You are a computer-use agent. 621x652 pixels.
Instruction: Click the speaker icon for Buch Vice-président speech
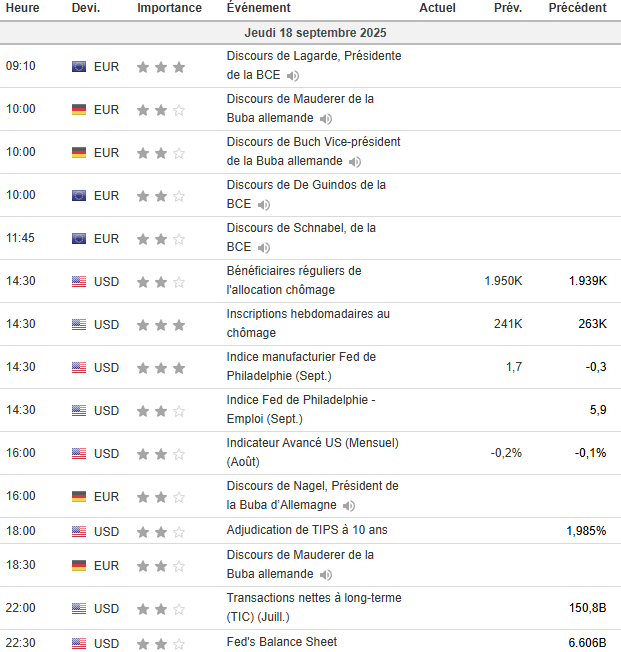click(355, 162)
